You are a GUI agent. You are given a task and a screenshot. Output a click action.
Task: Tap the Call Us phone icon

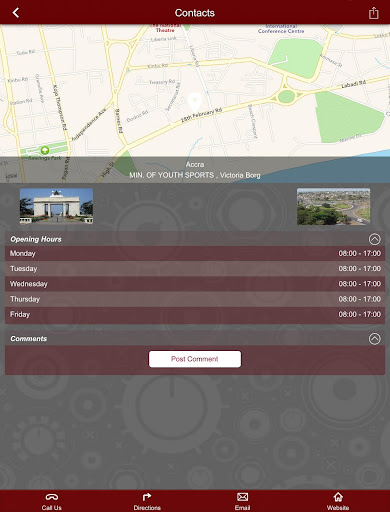[52, 497]
